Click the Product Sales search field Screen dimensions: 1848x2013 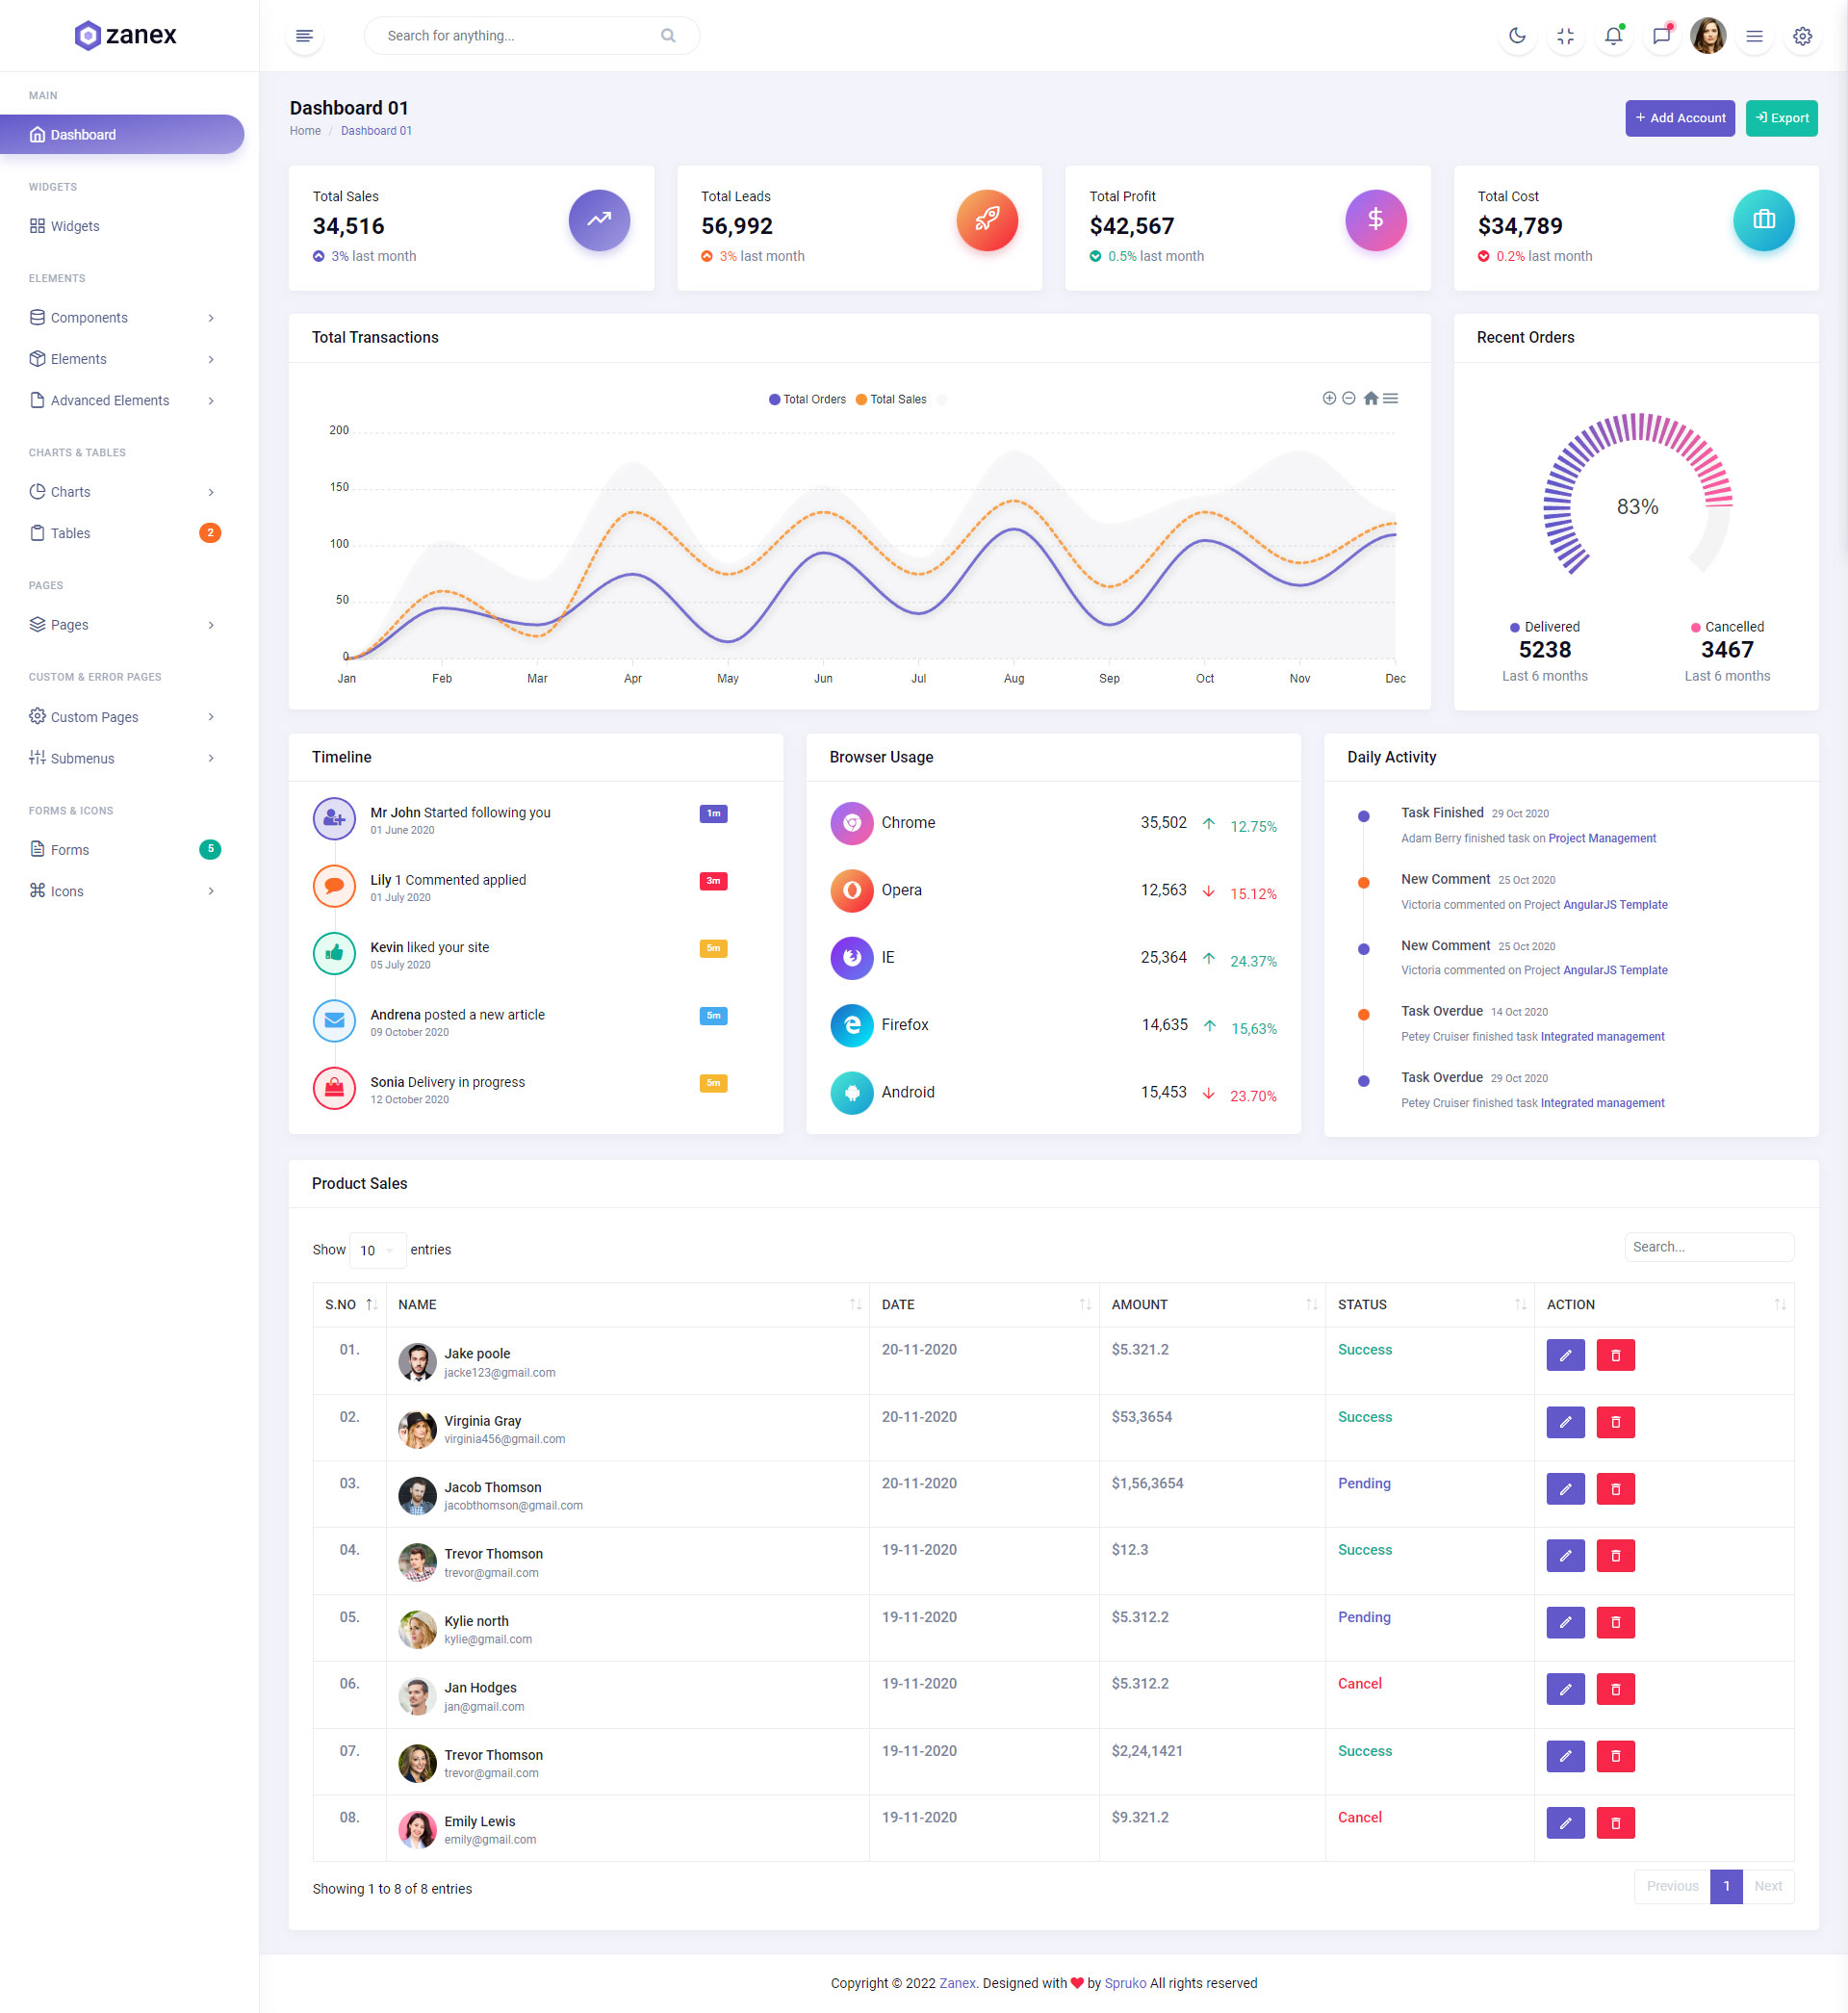(1708, 1247)
